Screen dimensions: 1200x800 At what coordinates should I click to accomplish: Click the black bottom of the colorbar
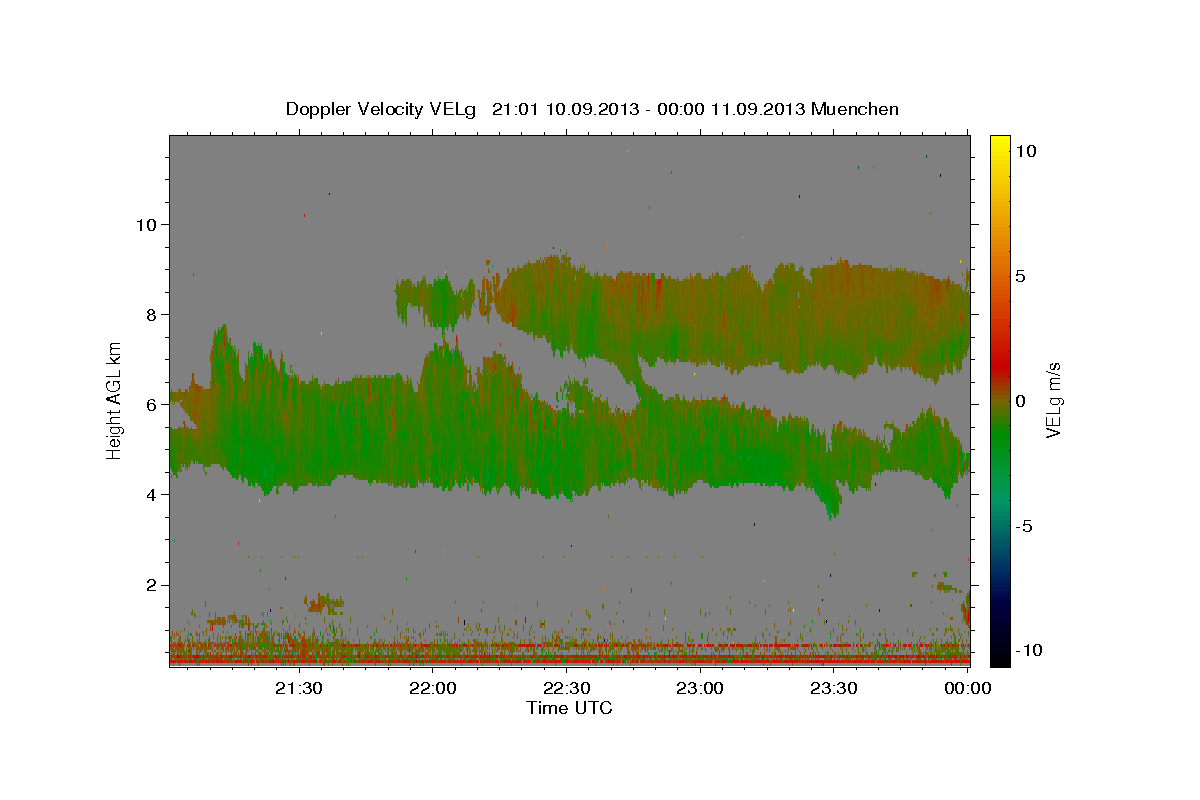[999, 655]
